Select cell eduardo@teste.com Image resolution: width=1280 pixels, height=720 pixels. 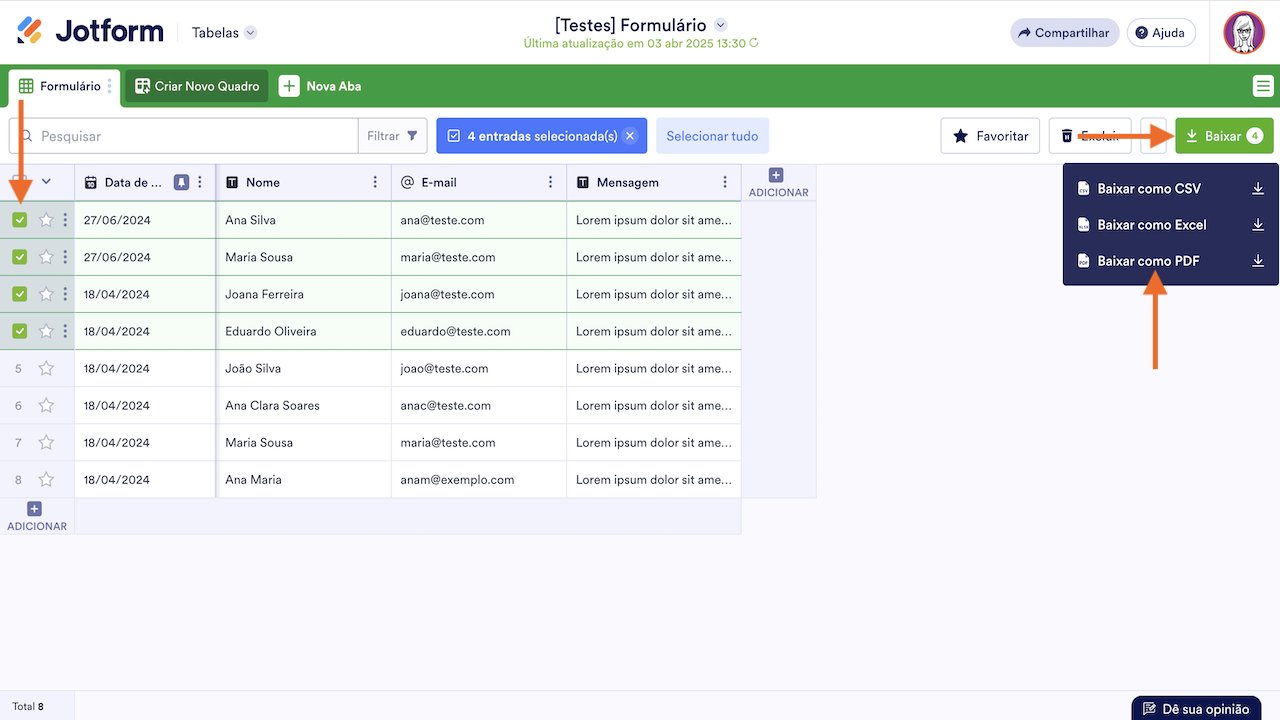(479, 331)
